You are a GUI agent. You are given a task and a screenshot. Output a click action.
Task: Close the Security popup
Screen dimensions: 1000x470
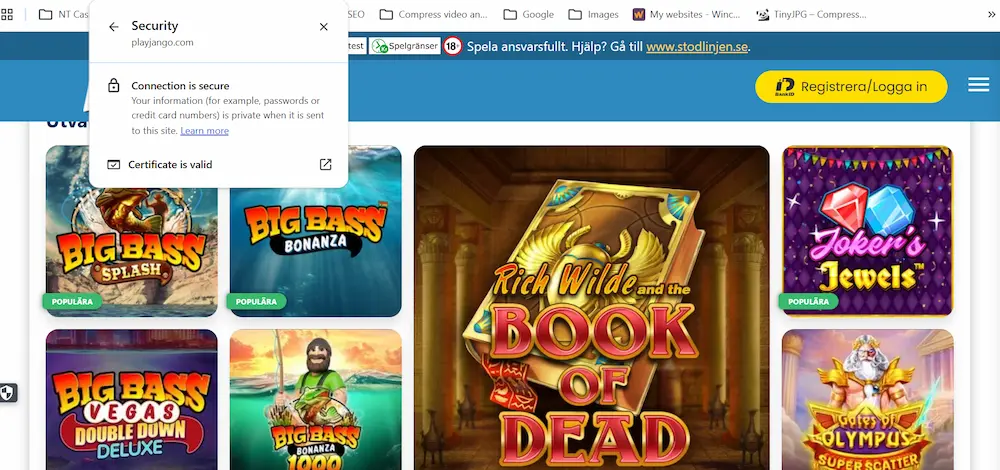coord(323,27)
